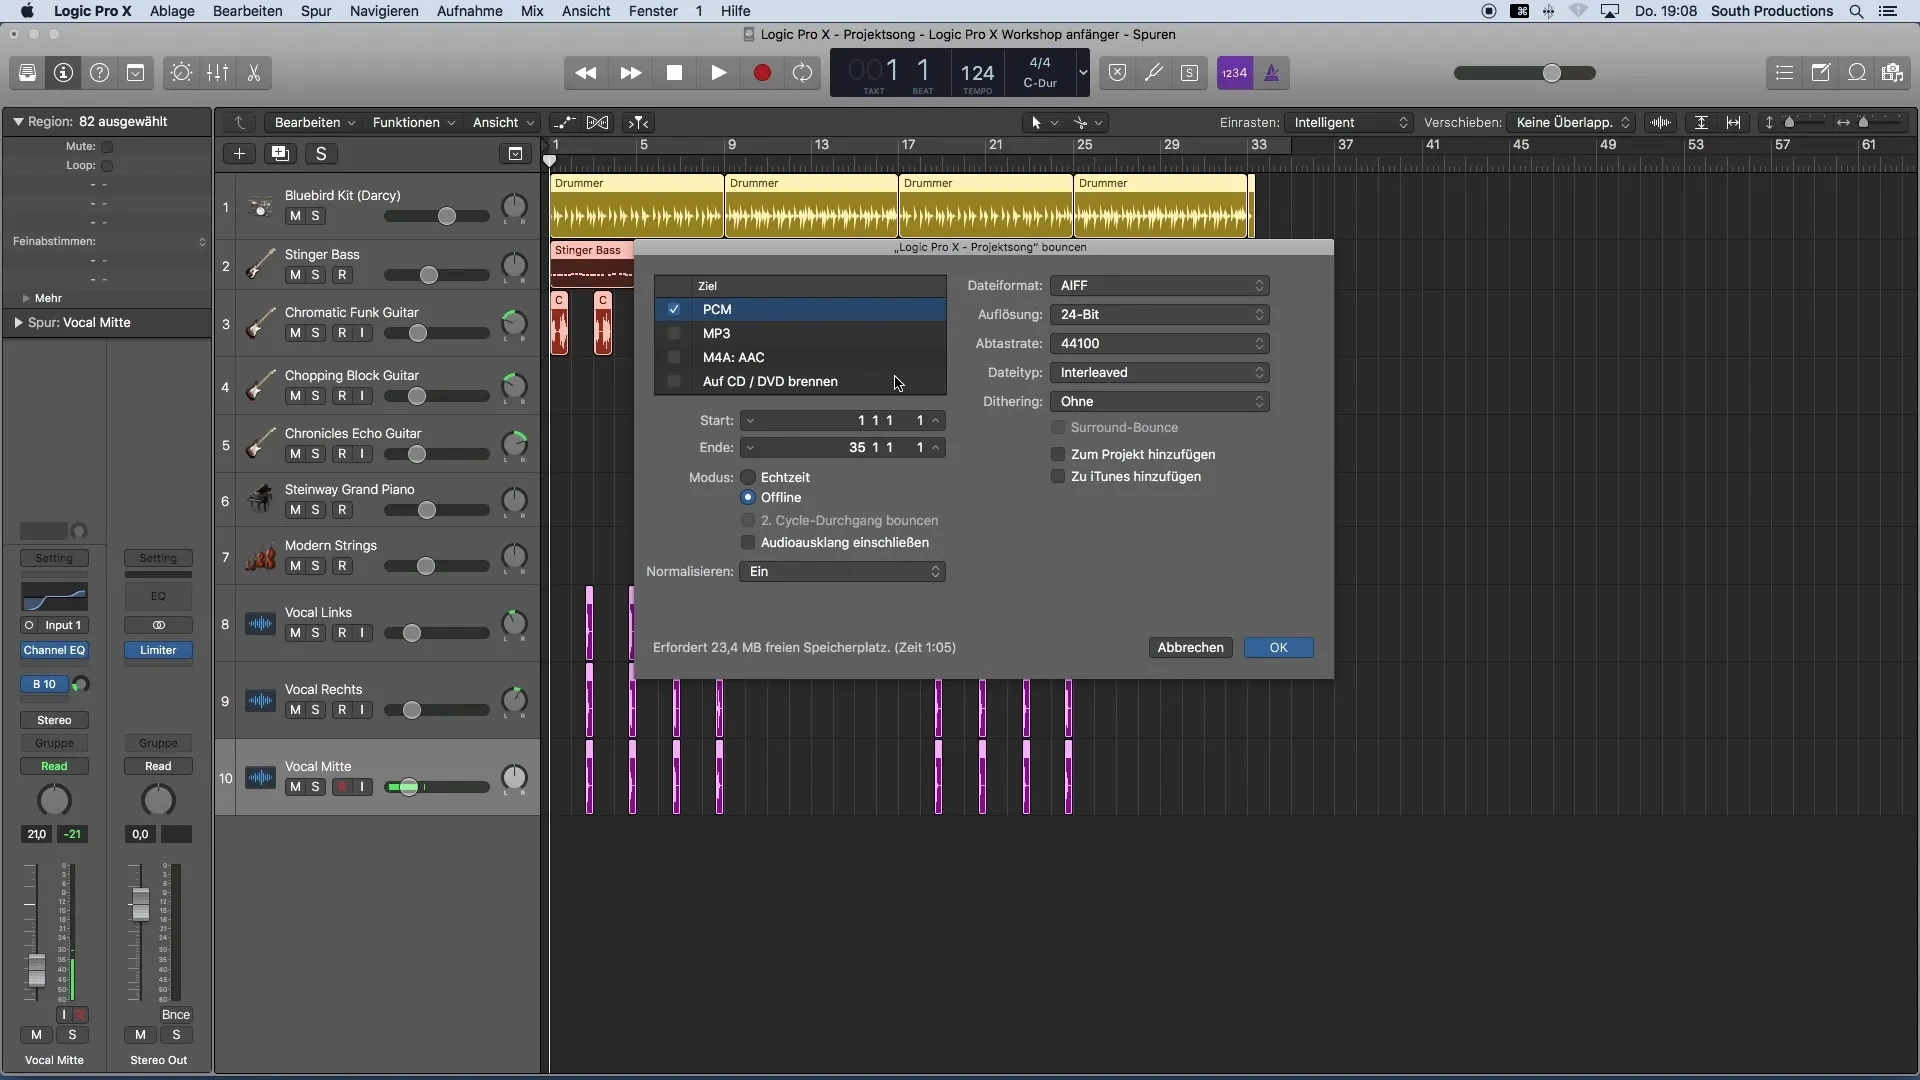Open Smart Controls button
The image size is (1920, 1080).
tap(181, 73)
